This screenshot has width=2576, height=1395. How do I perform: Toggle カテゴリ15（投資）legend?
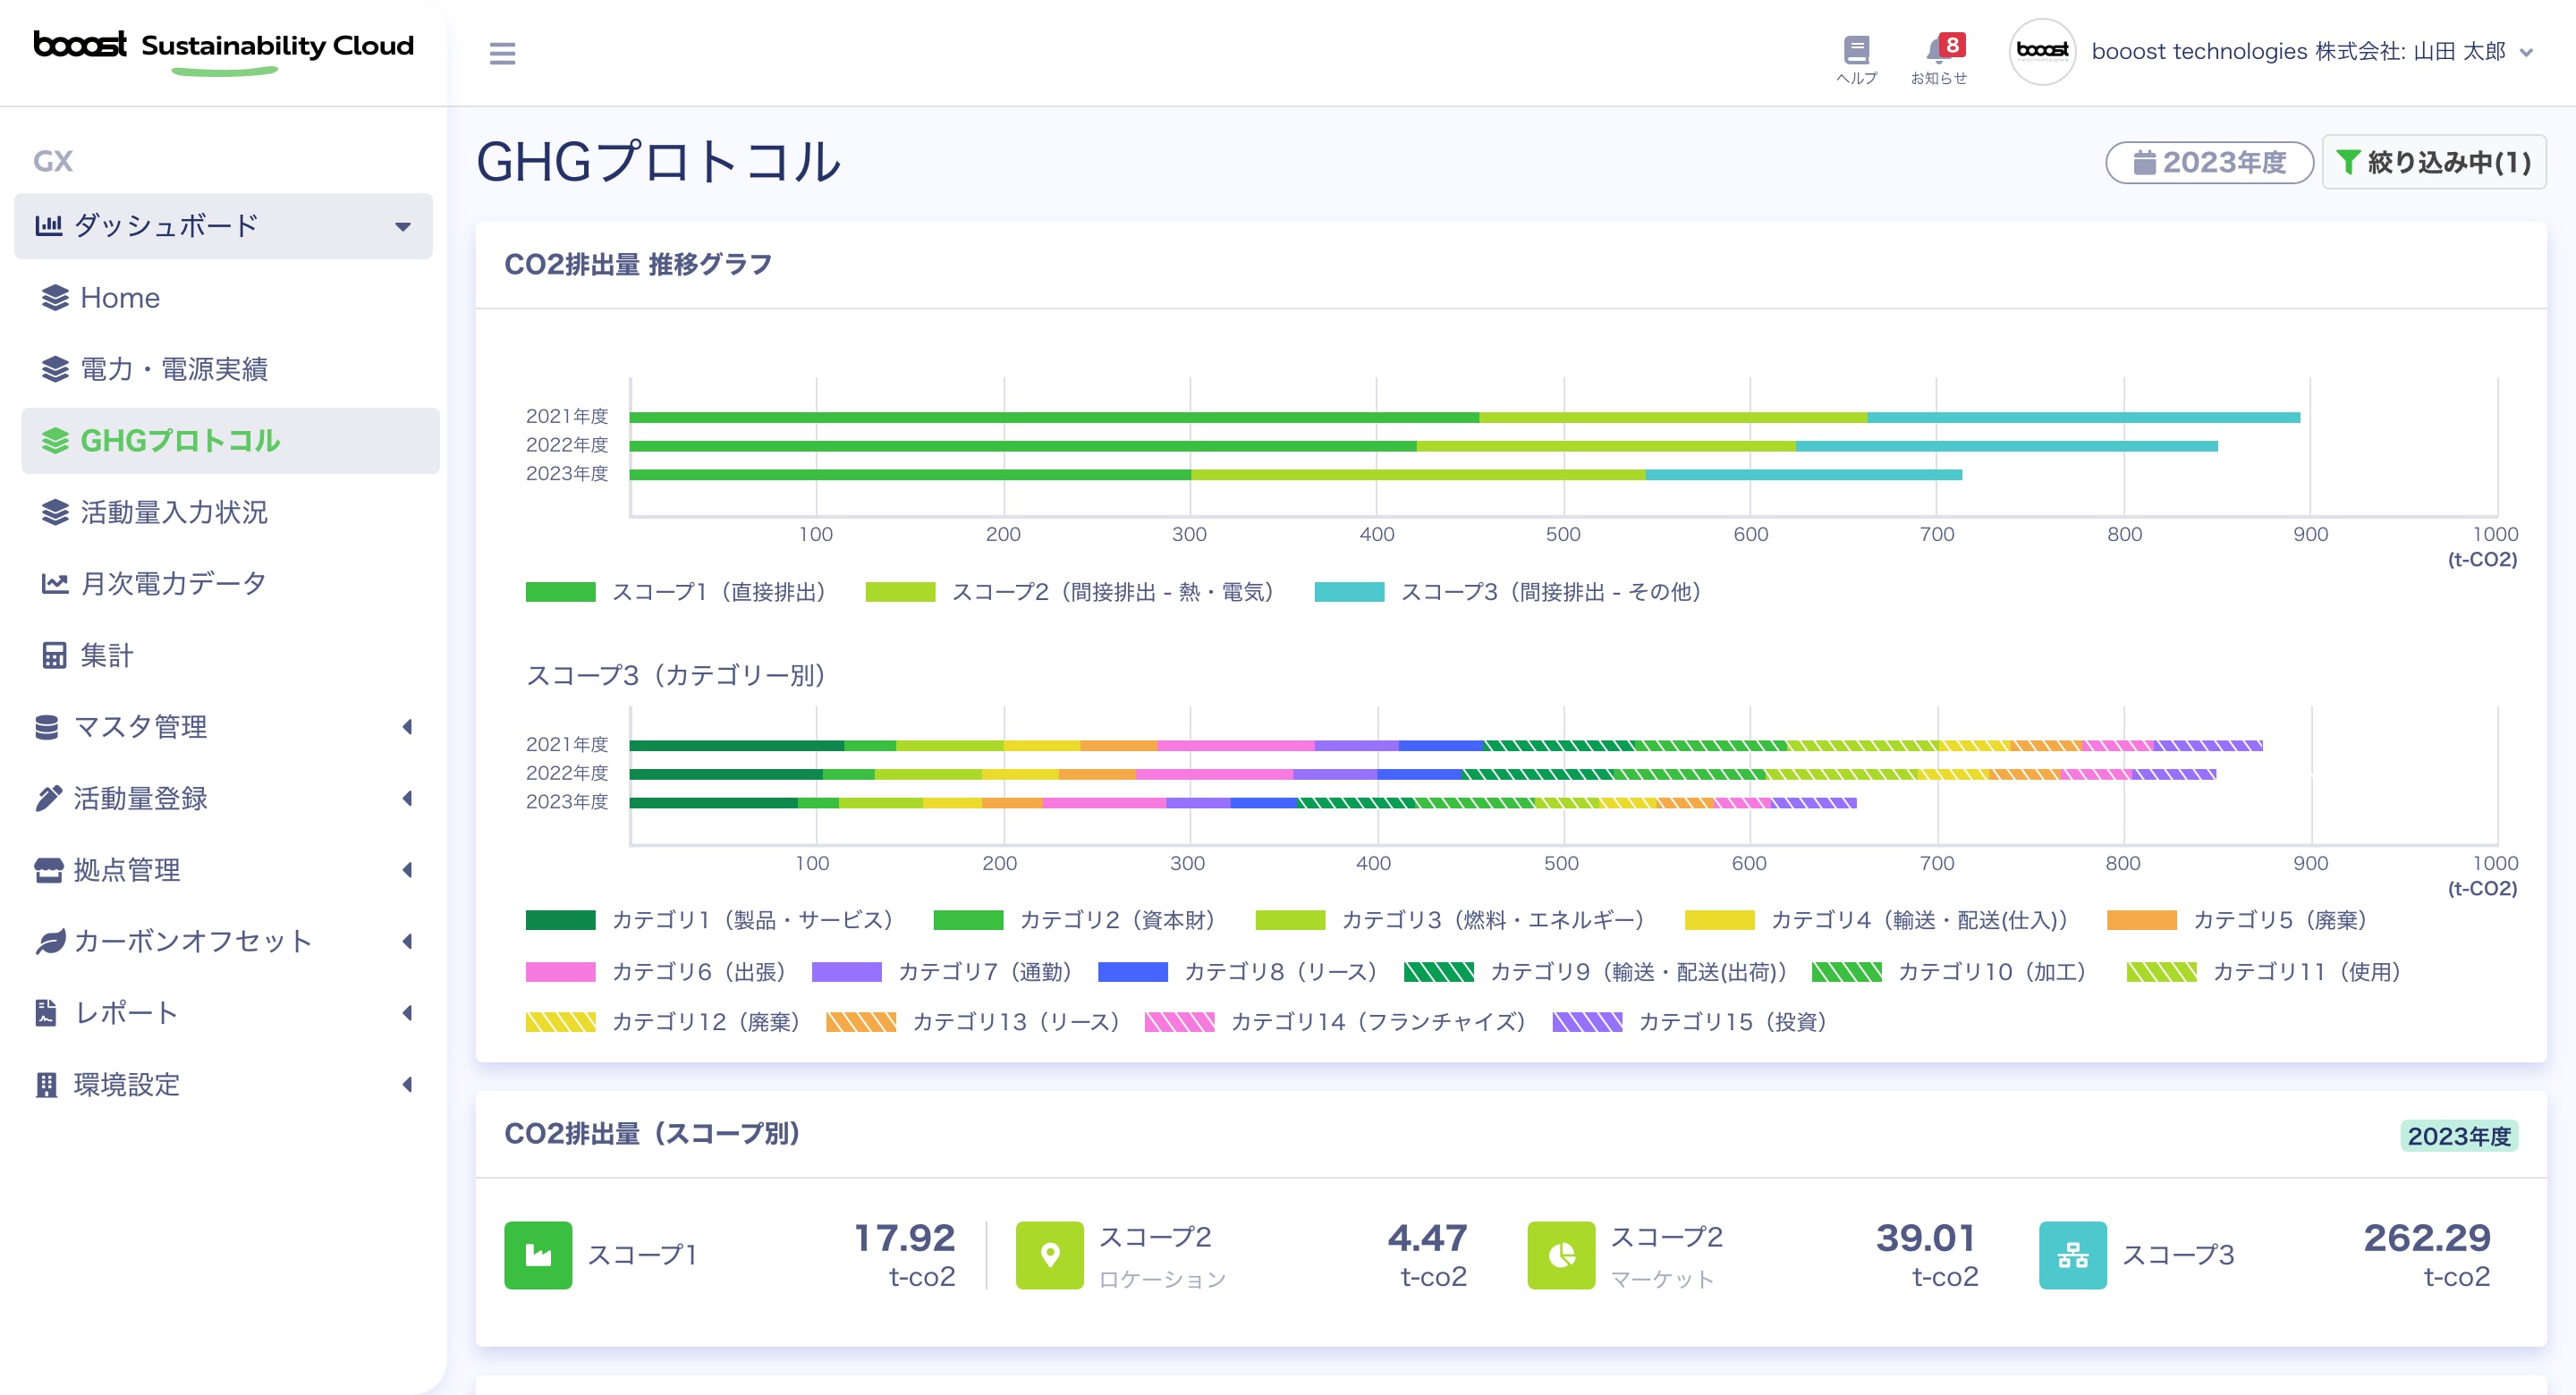[x=1691, y=1022]
